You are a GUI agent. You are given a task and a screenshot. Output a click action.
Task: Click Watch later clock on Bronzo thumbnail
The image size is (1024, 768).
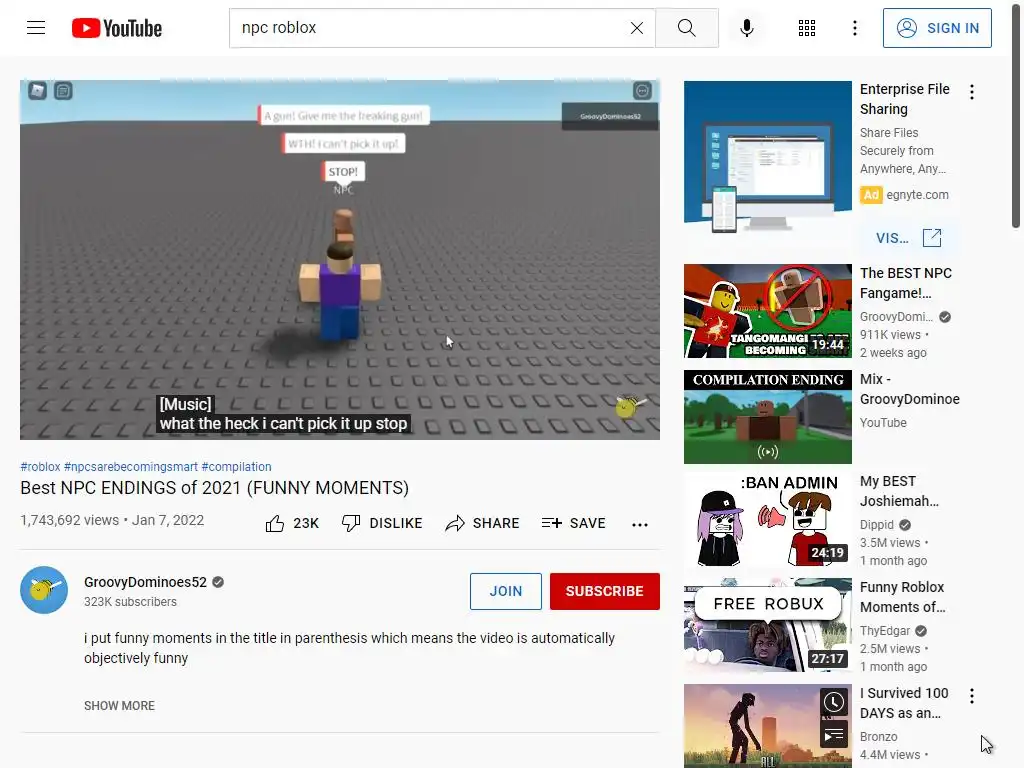[x=834, y=702]
